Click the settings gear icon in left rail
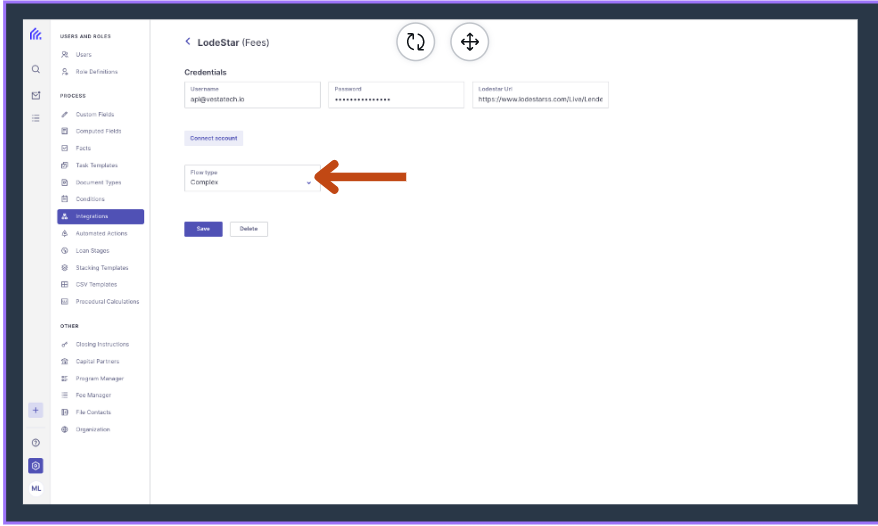This screenshot has width=878, height=526. click(36, 466)
